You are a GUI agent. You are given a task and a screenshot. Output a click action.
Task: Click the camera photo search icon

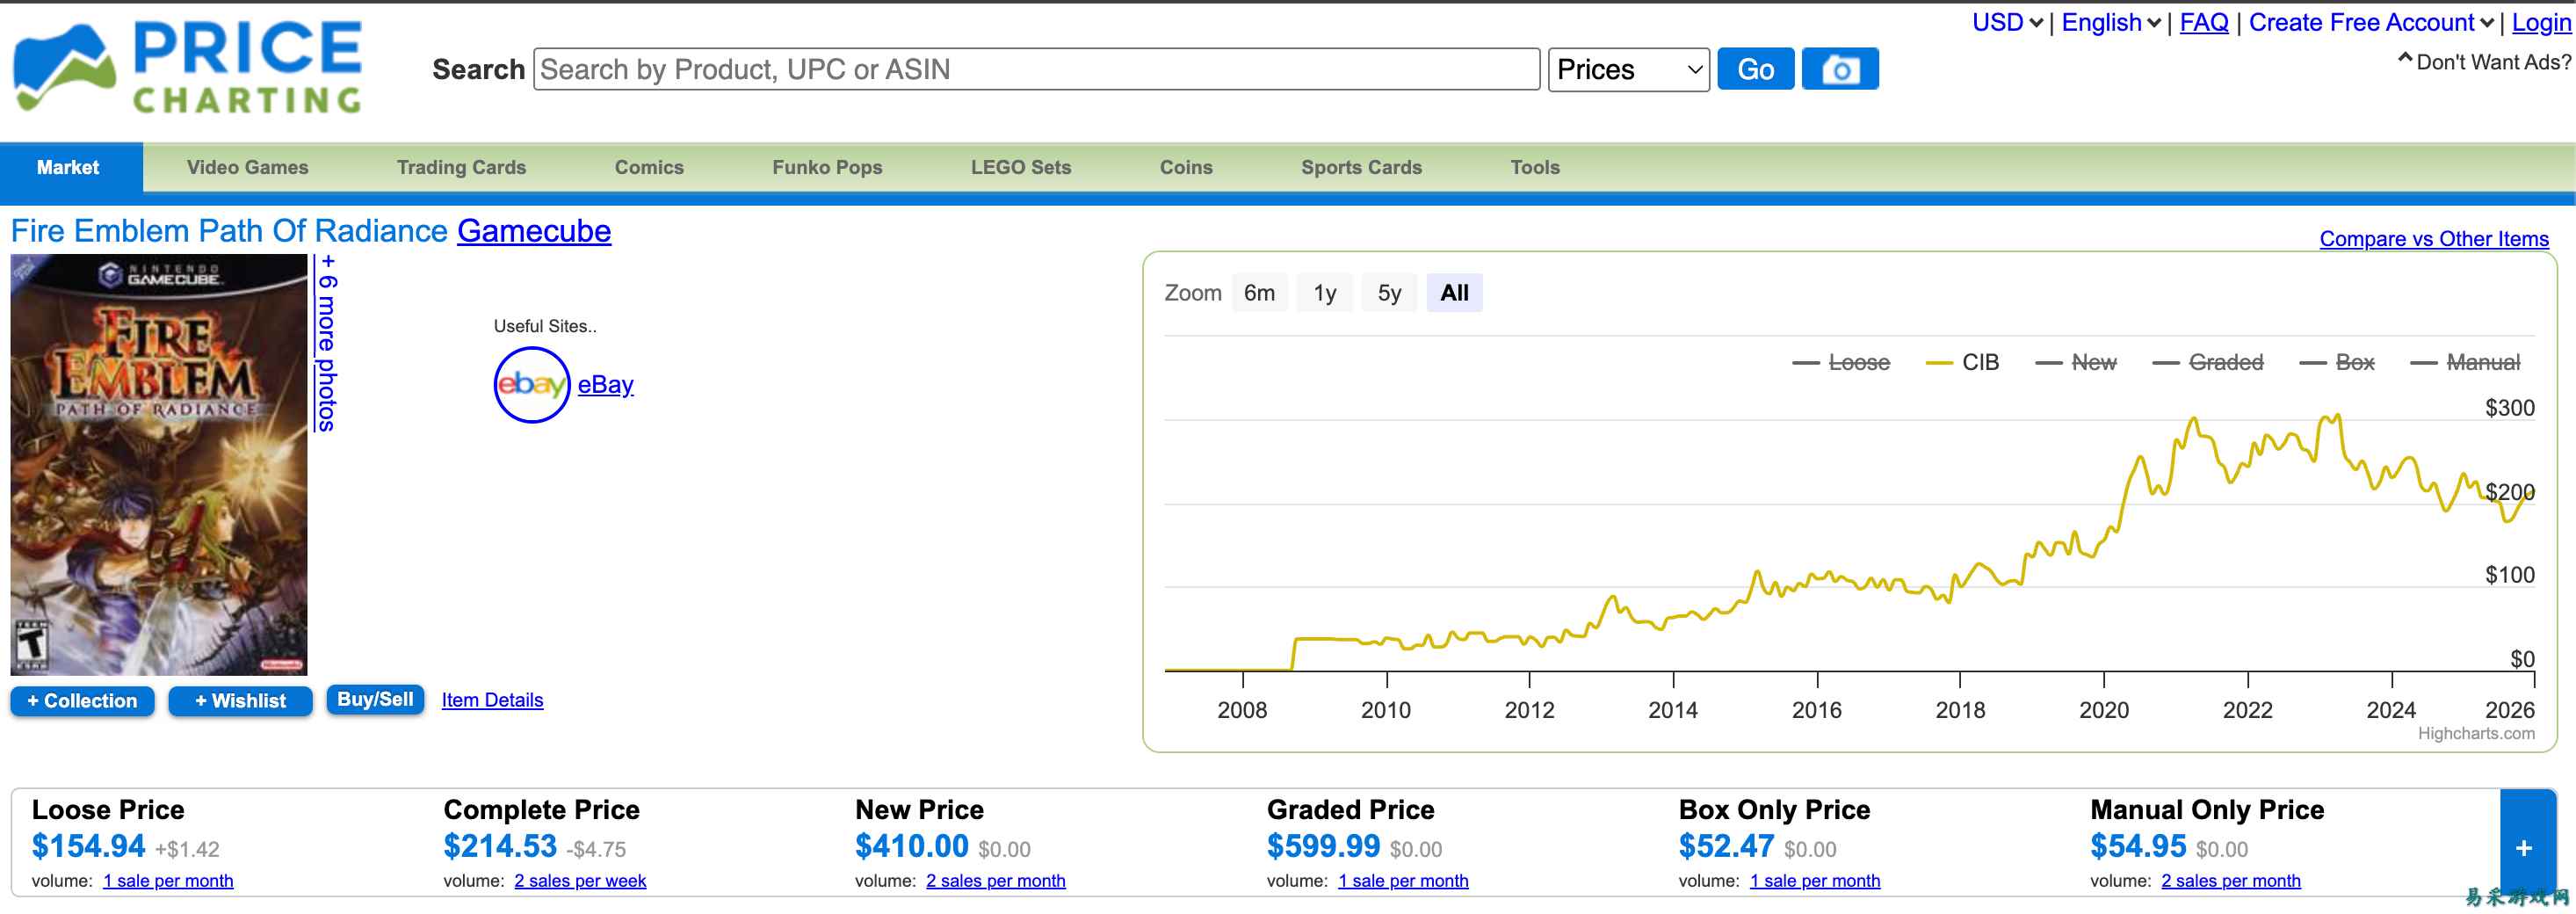[1839, 69]
